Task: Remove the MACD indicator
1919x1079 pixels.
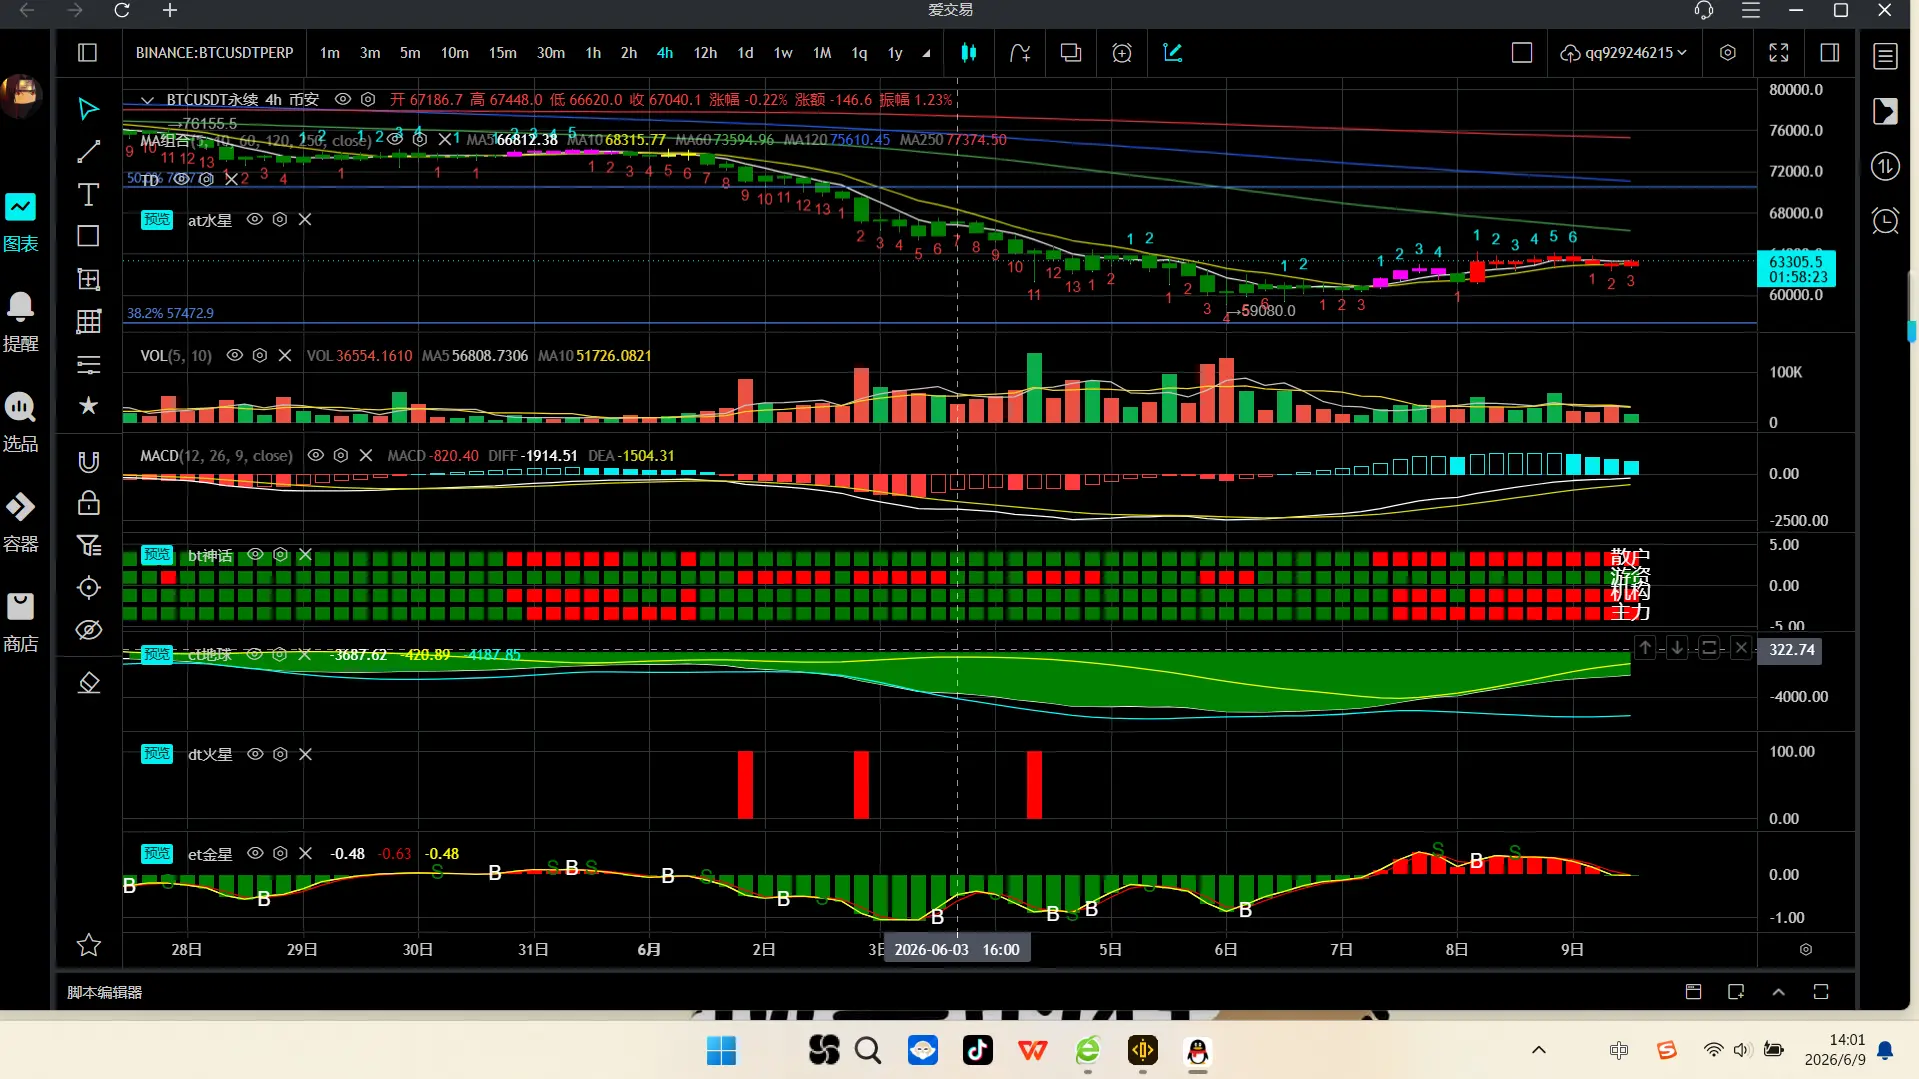Action: pyautogui.click(x=366, y=455)
